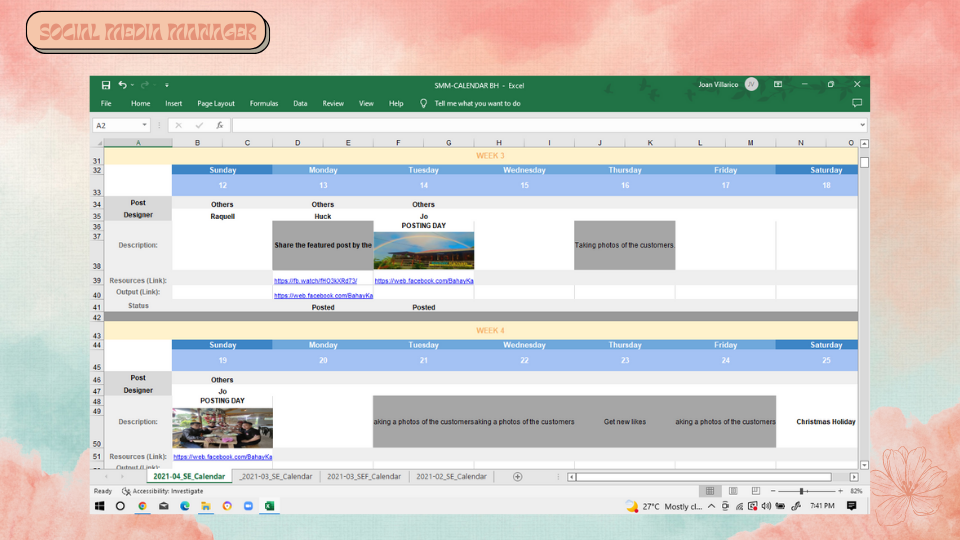Expand the Name Box dropdown arrow
Viewport: 960px width, 540px height.
(144, 125)
